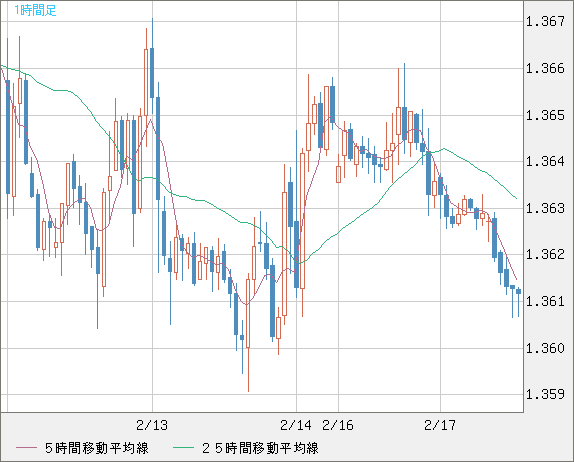
Task: Click the 1.364 price axis label
Action: (545, 161)
